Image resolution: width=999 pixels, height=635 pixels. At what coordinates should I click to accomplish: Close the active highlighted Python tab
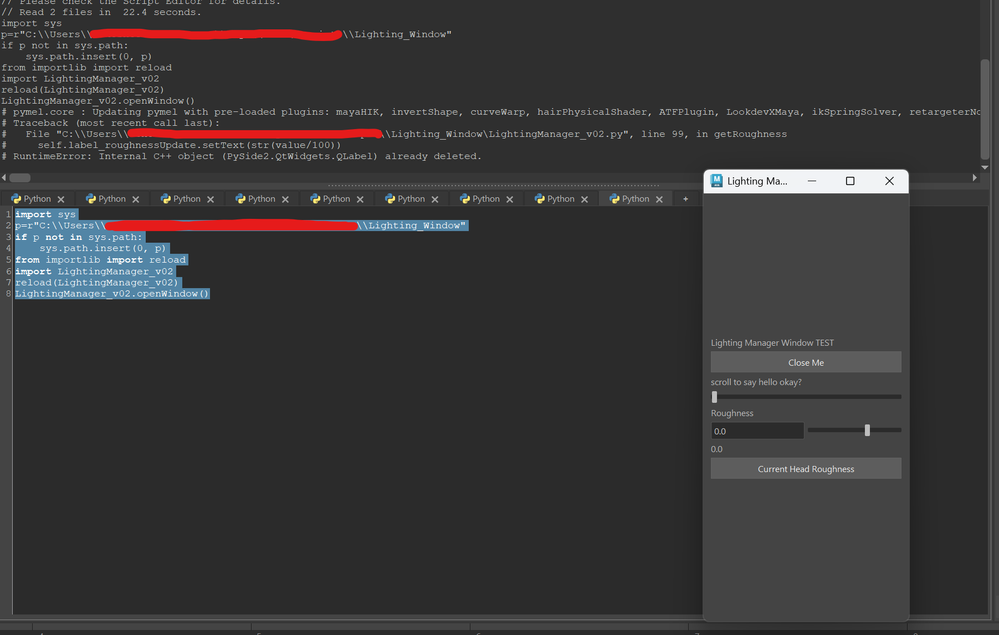click(659, 199)
